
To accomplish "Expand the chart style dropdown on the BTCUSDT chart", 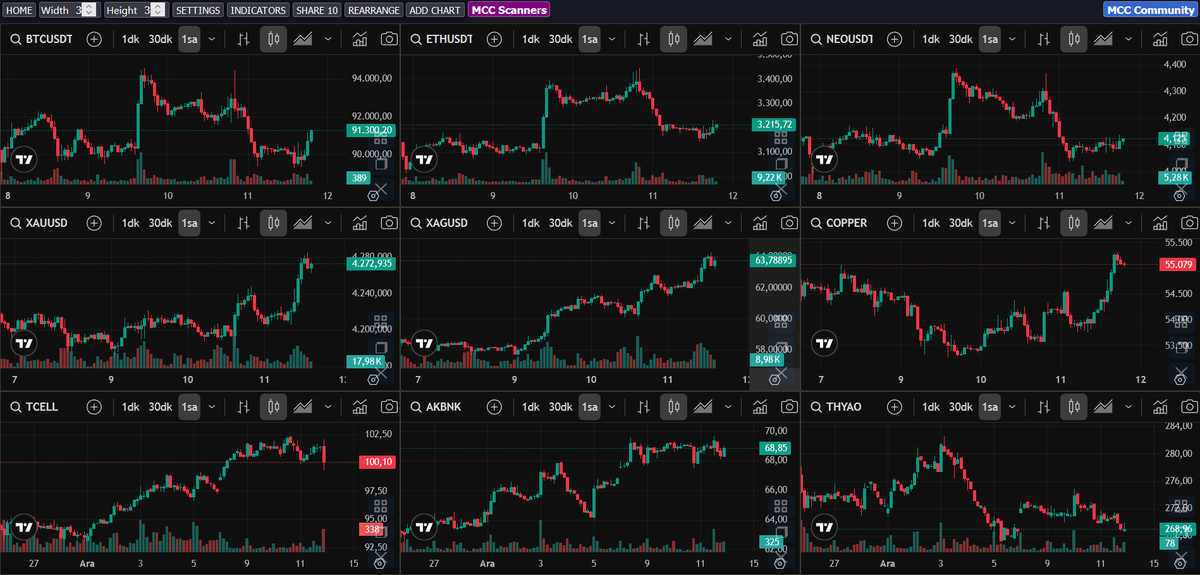I will [x=329, y=39].
